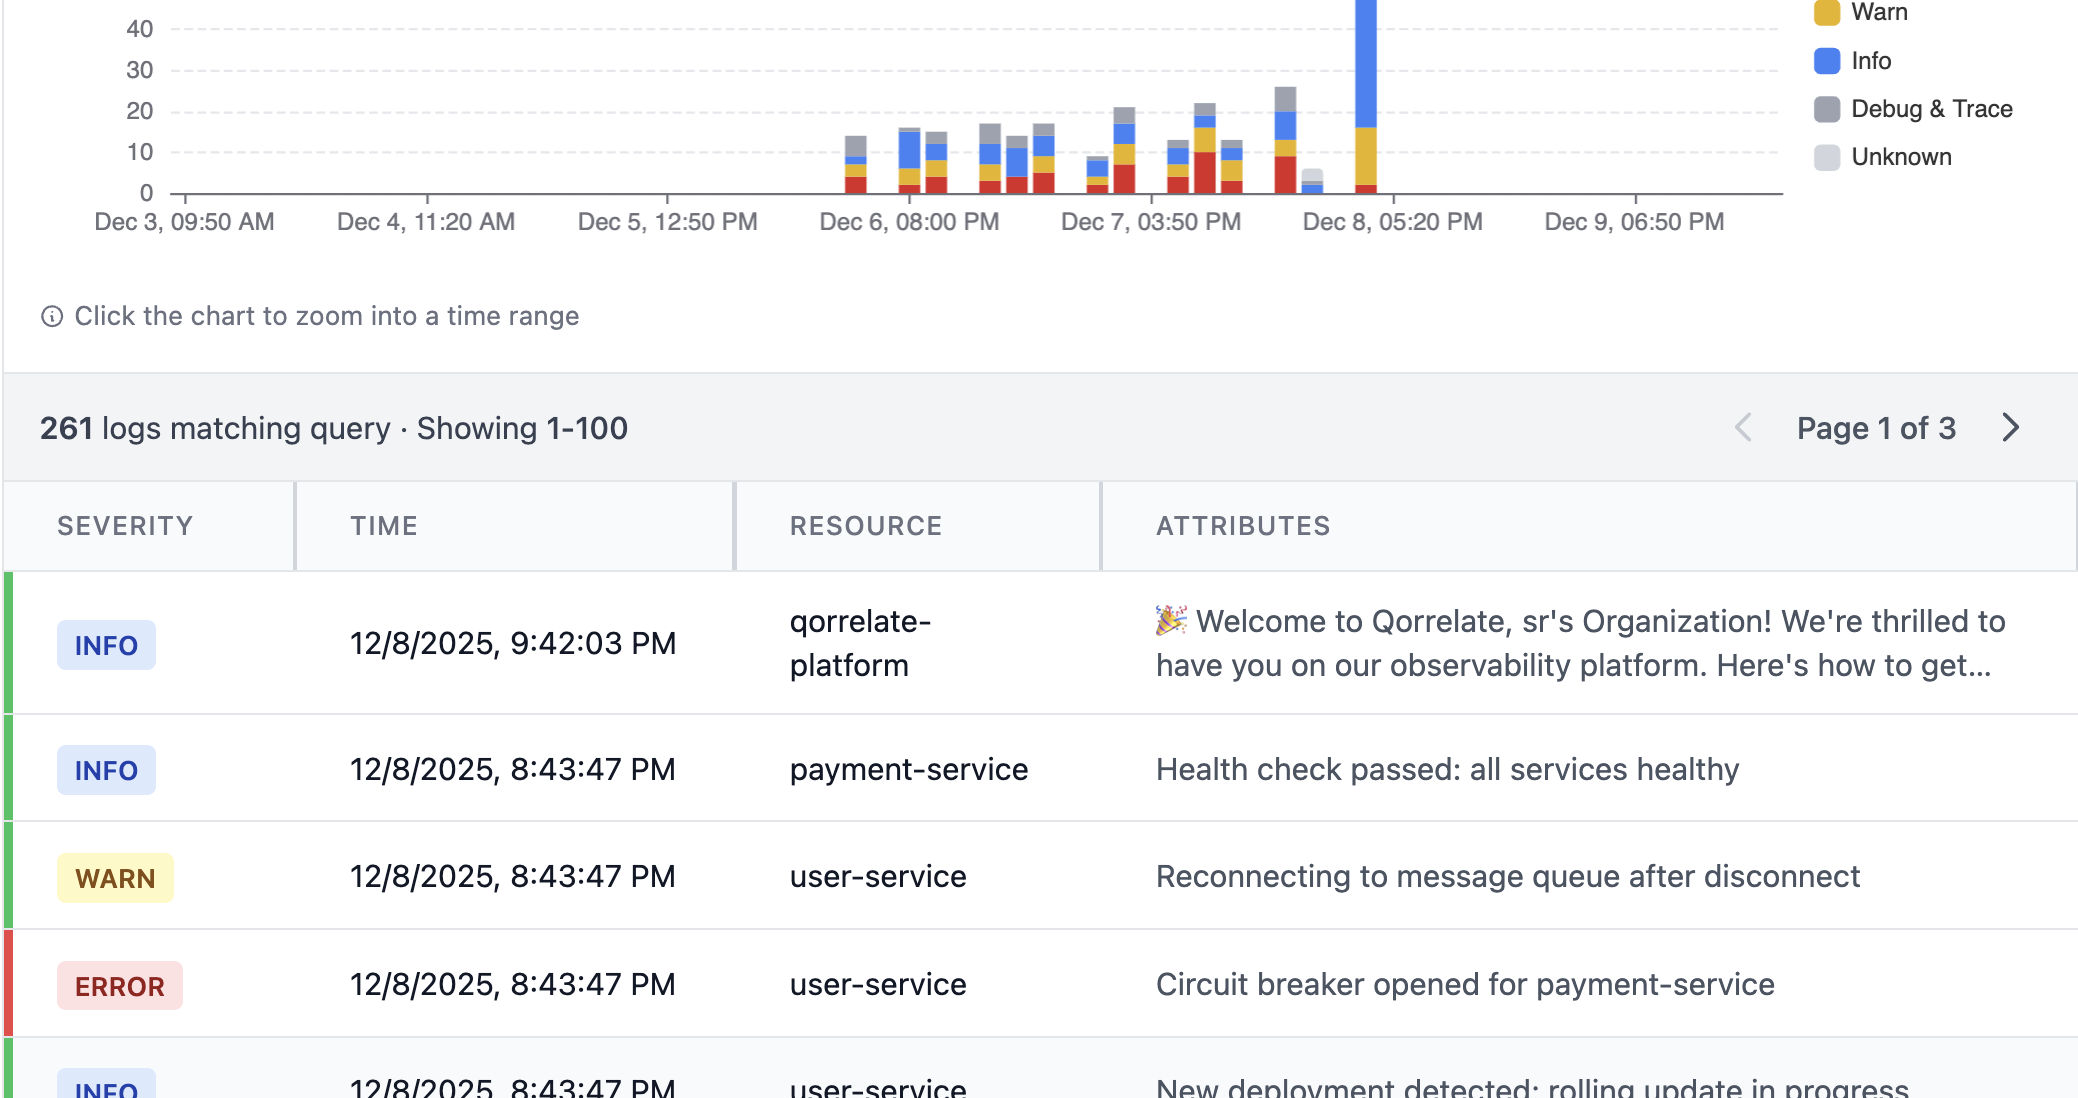Image resolution: width=2078 pixels, height=1098 pixels.
Task: Click the INFO severity badge on payment-service row
Action: click(x=106, y=770)
